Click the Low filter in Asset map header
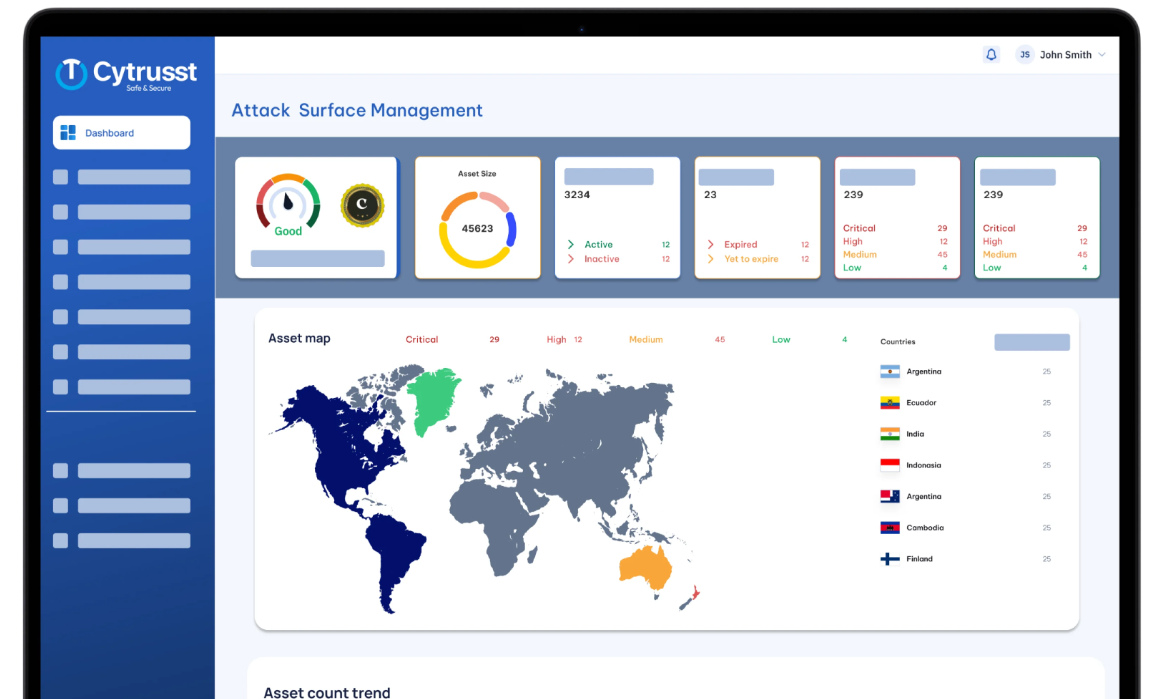 point(781,339)
